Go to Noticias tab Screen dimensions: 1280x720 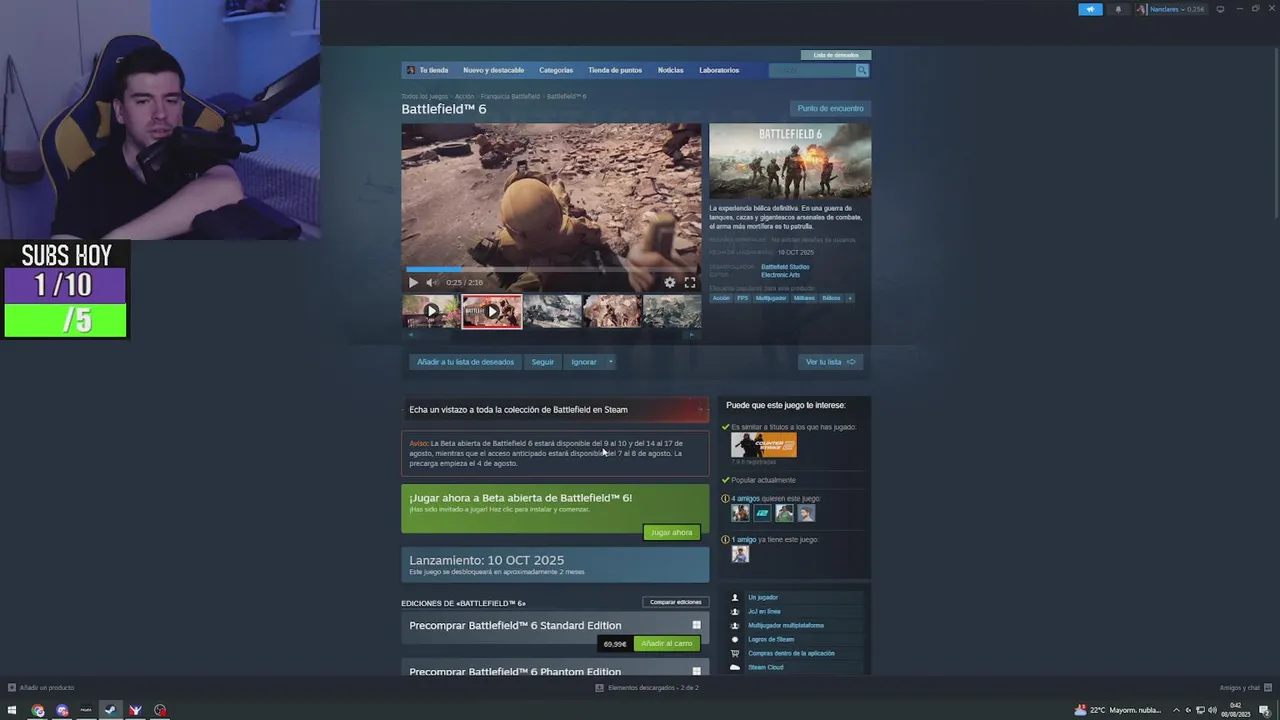[x=670, y=70]
